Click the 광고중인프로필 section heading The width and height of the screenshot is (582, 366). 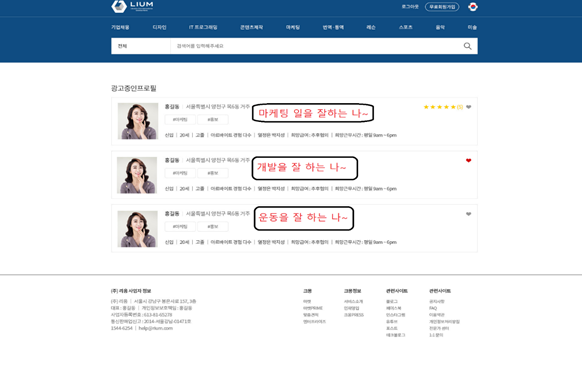134,88
